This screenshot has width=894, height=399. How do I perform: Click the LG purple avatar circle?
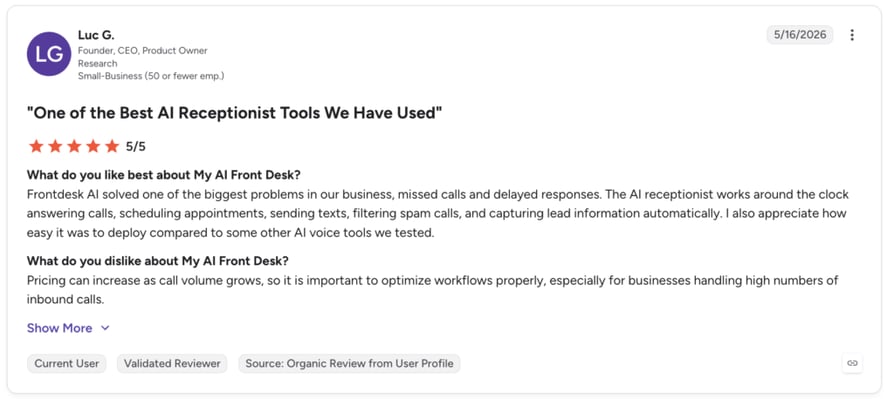click(49, 54)
